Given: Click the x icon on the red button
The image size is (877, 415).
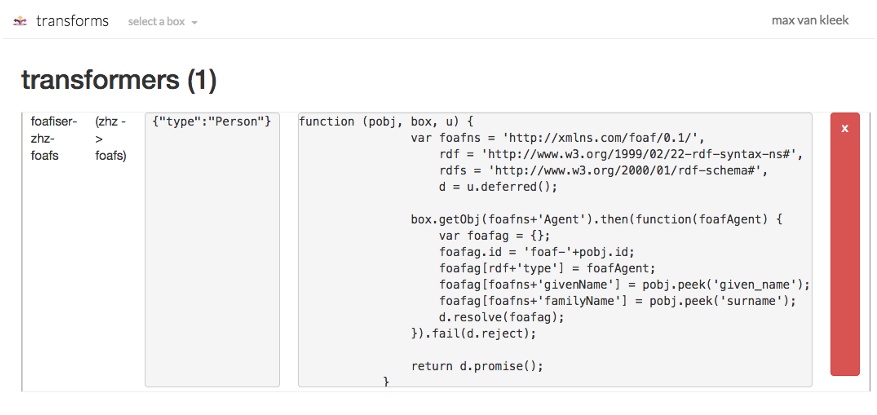Looking at the screenshot, I should (844, 129).
